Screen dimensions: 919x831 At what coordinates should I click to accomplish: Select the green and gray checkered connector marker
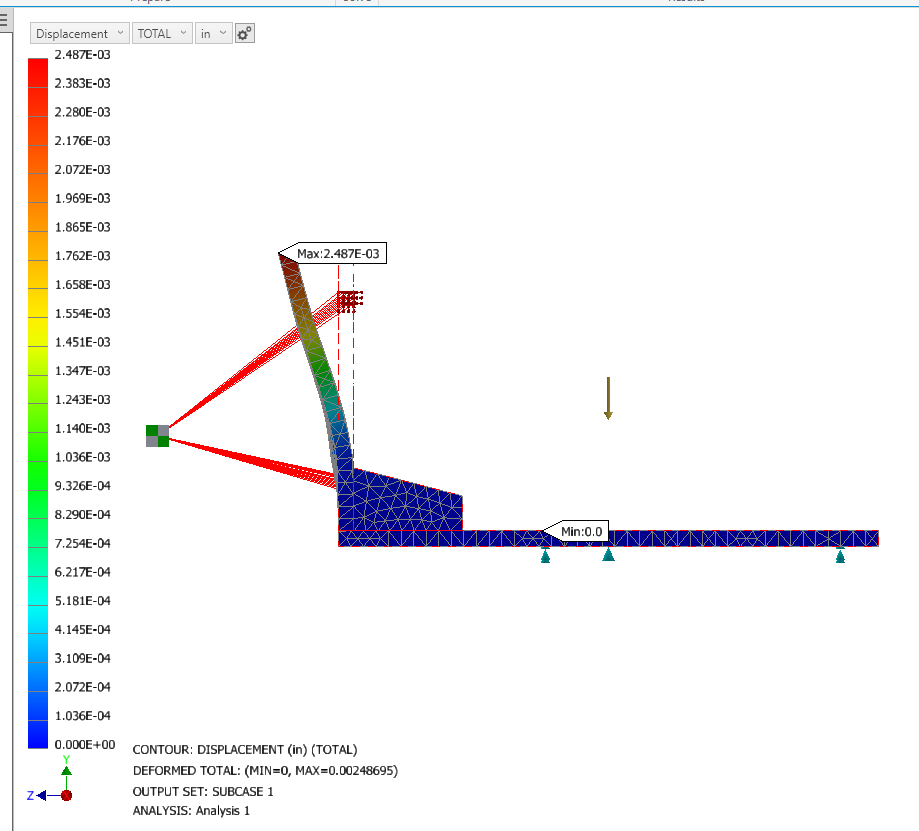click(x=157, y=435)
